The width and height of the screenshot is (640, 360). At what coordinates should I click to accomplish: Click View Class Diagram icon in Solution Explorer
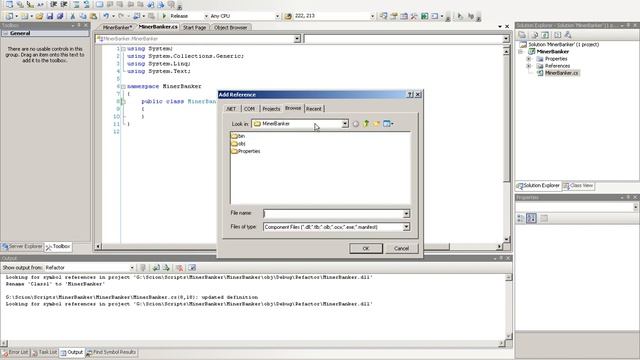tap(568, 35)
